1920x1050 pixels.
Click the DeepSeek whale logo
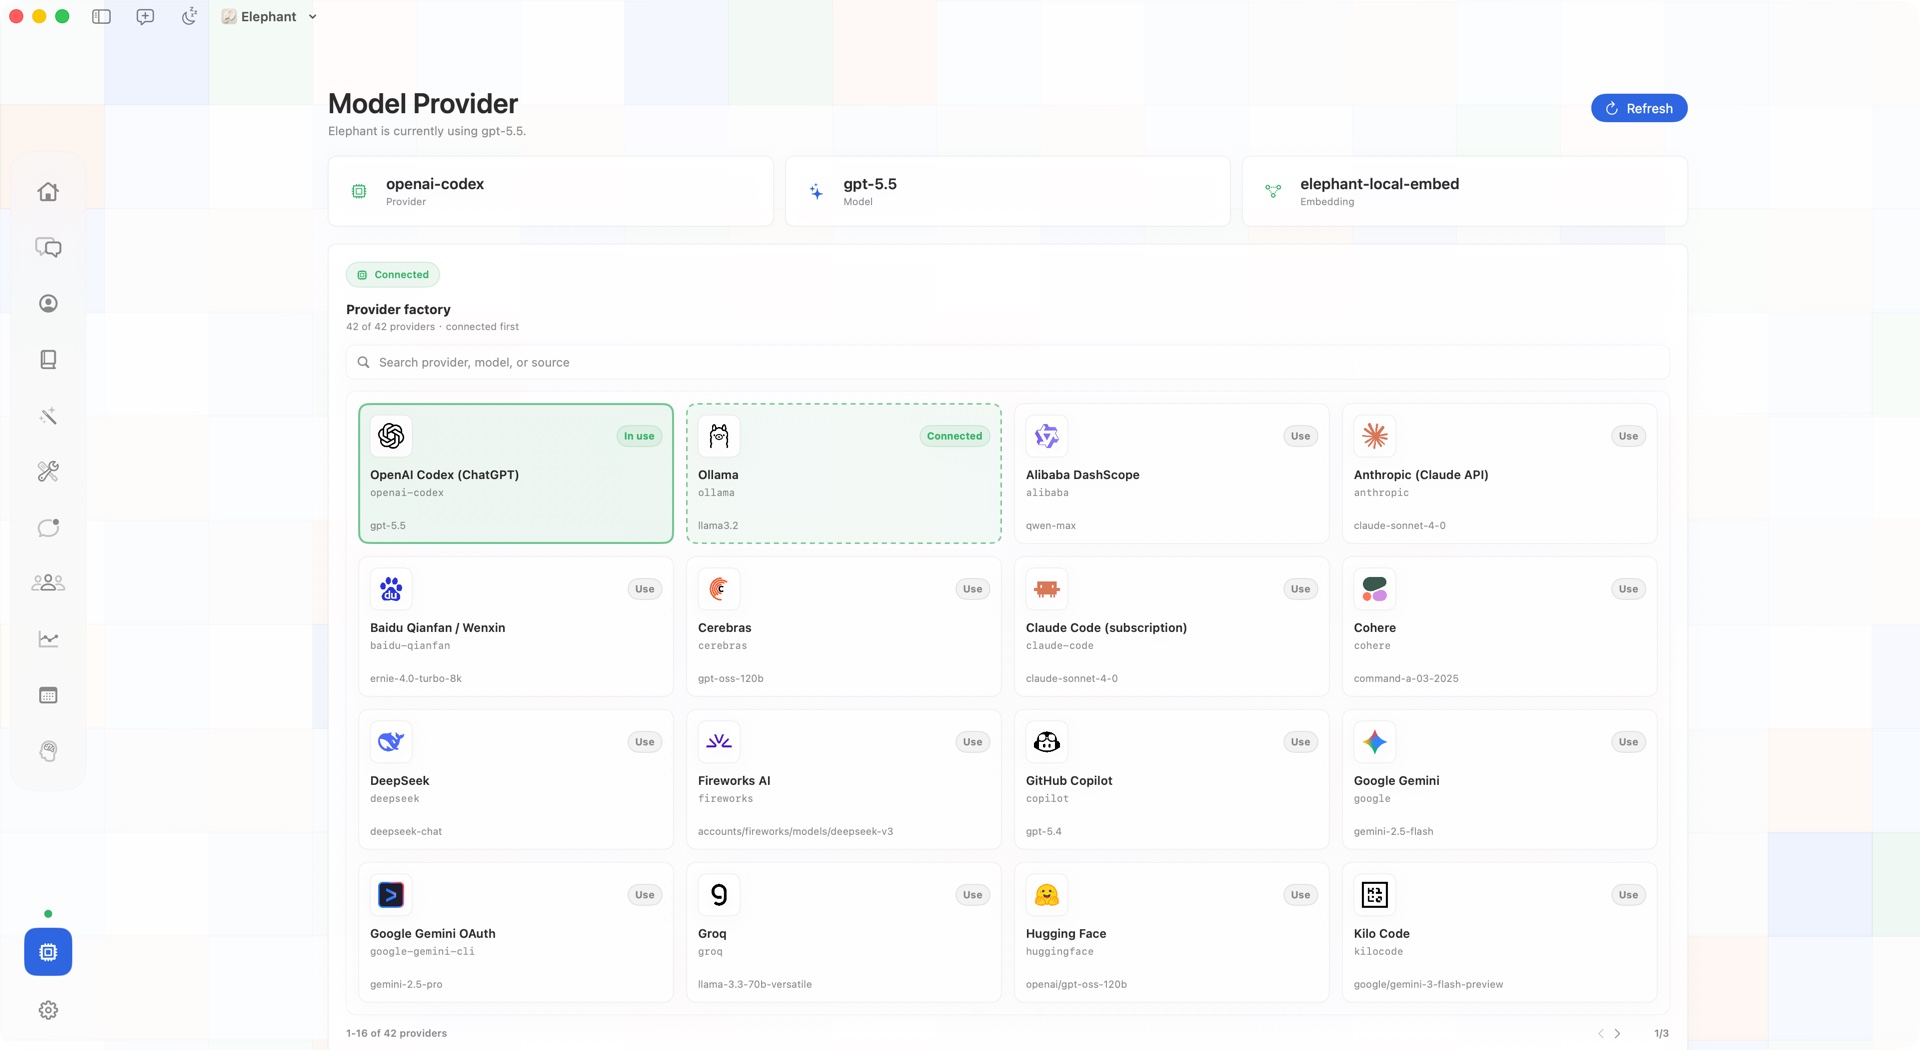[391, 742]
